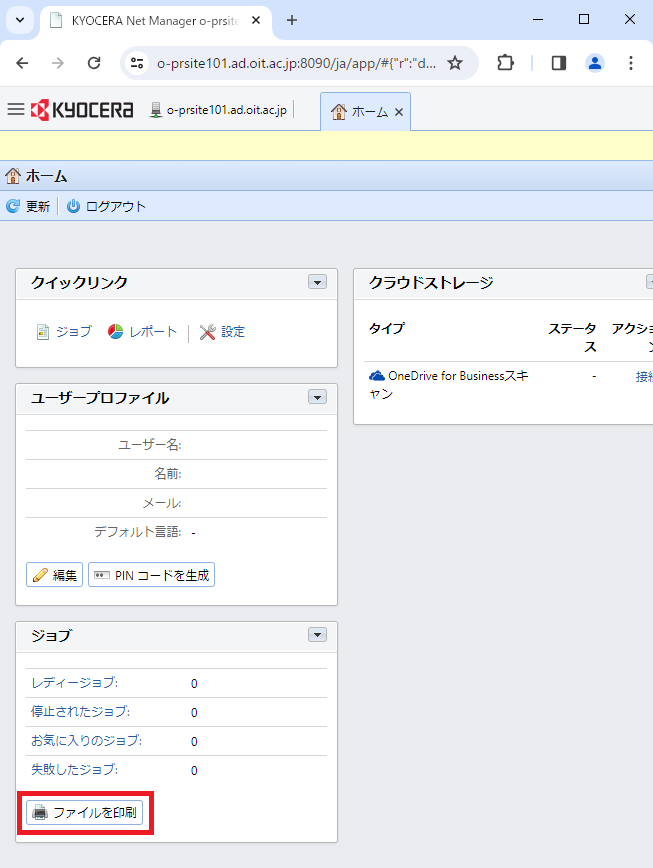Click ログアウト to log out

[x=106, y=206]
